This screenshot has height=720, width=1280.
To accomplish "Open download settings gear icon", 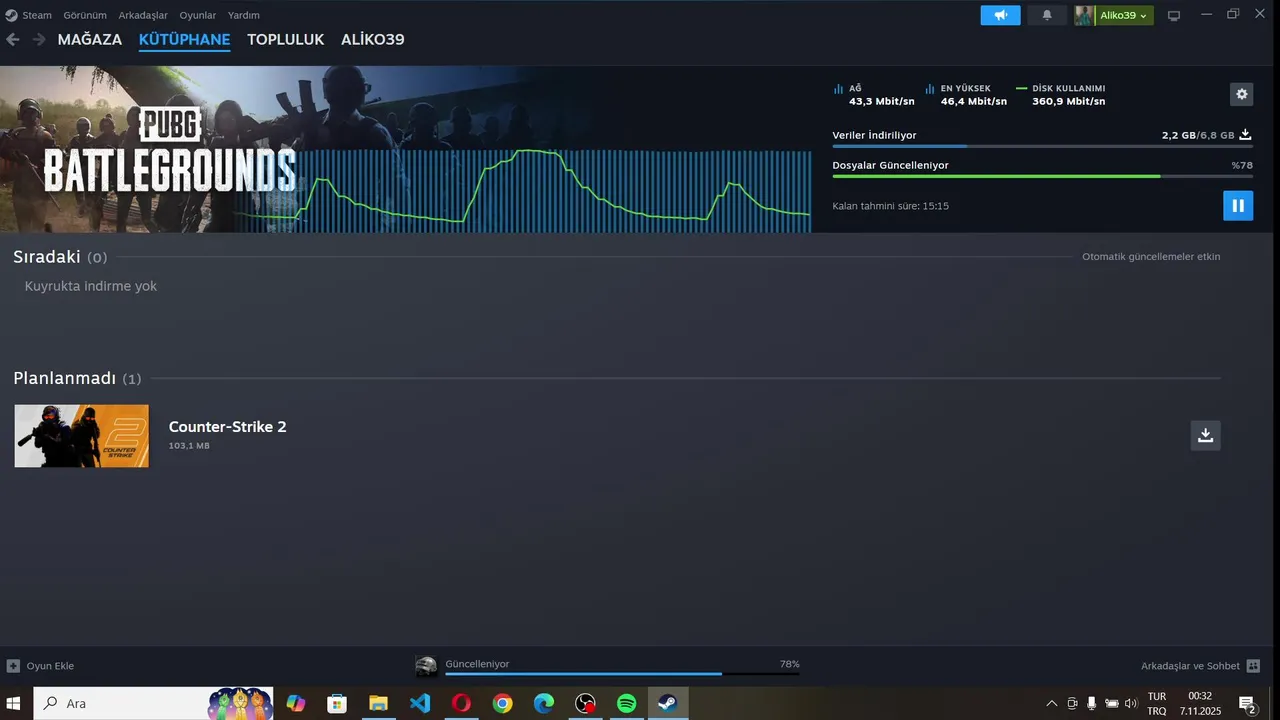I will 1241,94.
